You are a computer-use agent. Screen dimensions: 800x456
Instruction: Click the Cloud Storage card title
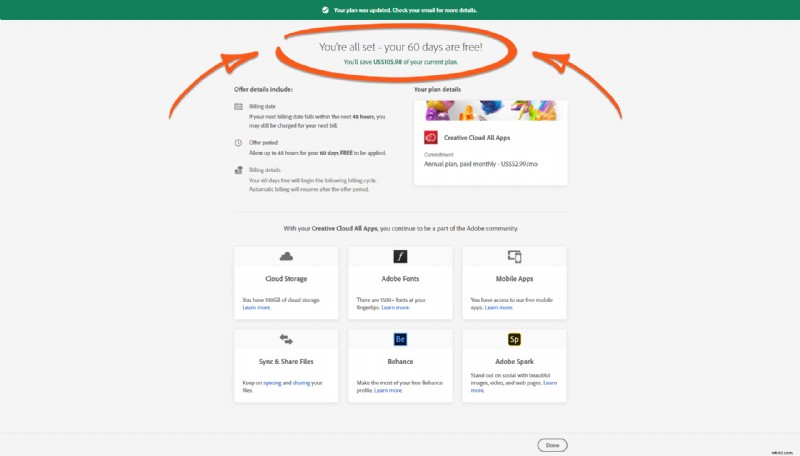tap(286, 278)
